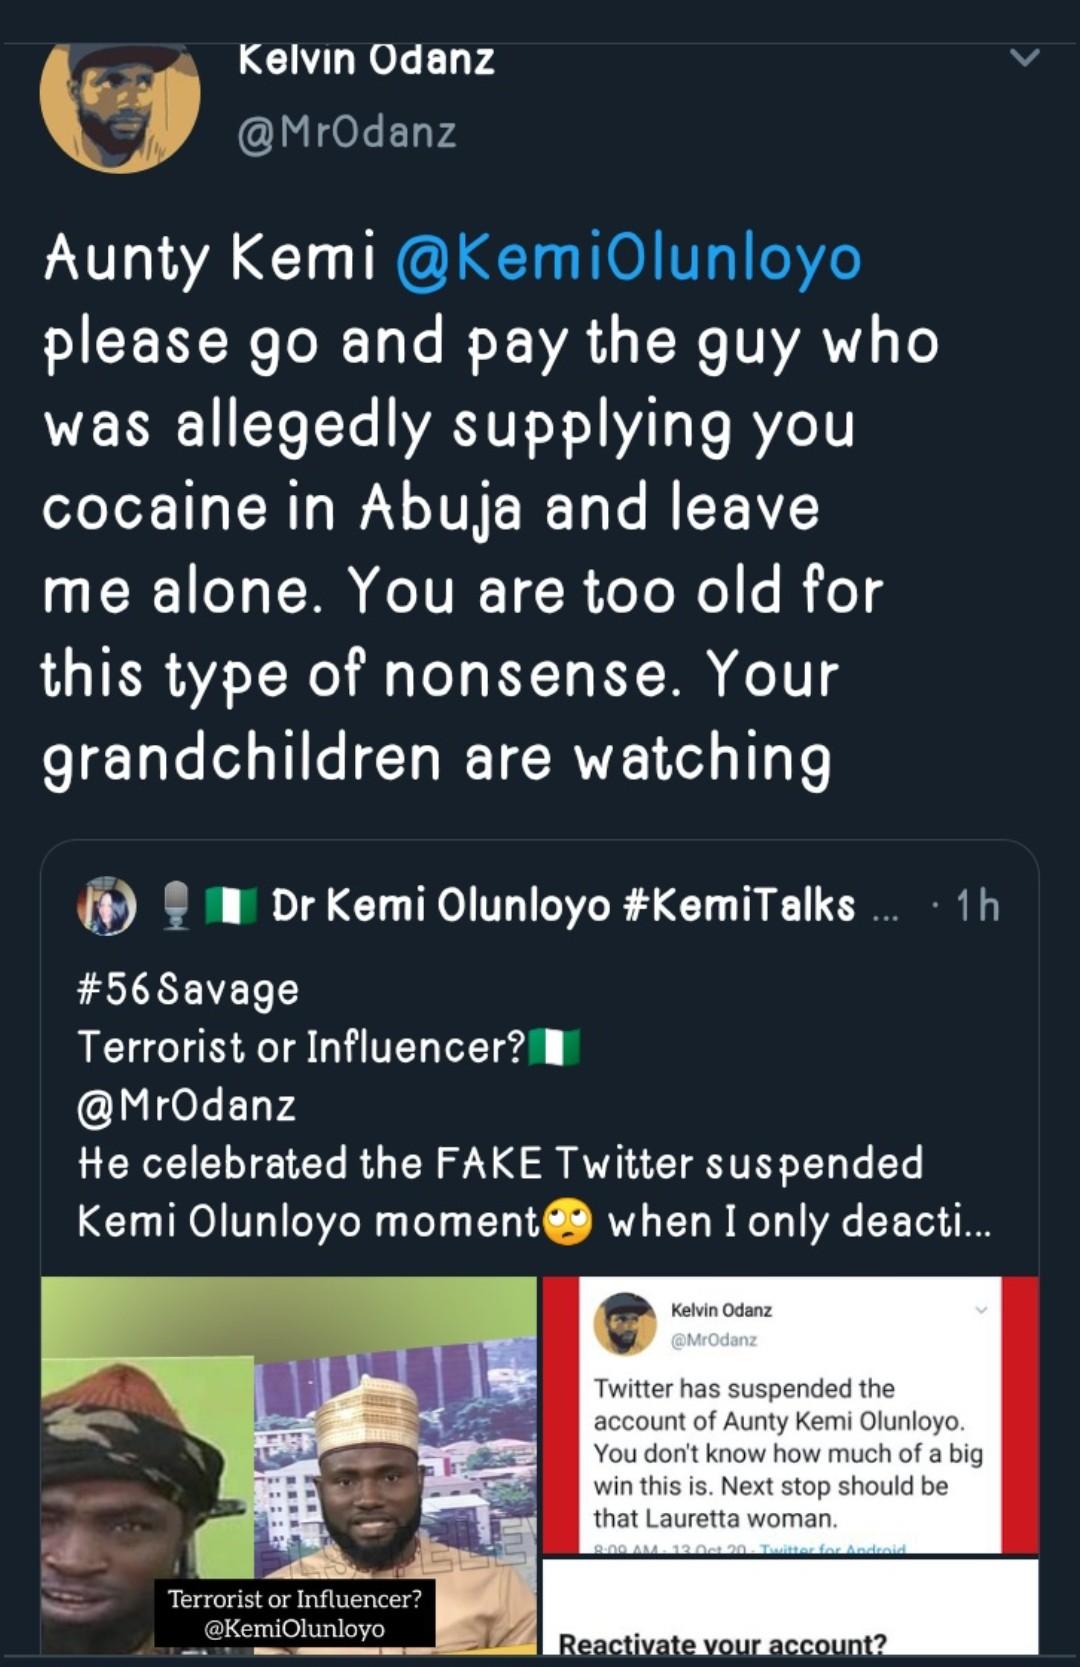This screenshot has height=1667, width=1080.
Task: Open the @KemiOlunloyo mention in tweet text
Action: [628, 259]
